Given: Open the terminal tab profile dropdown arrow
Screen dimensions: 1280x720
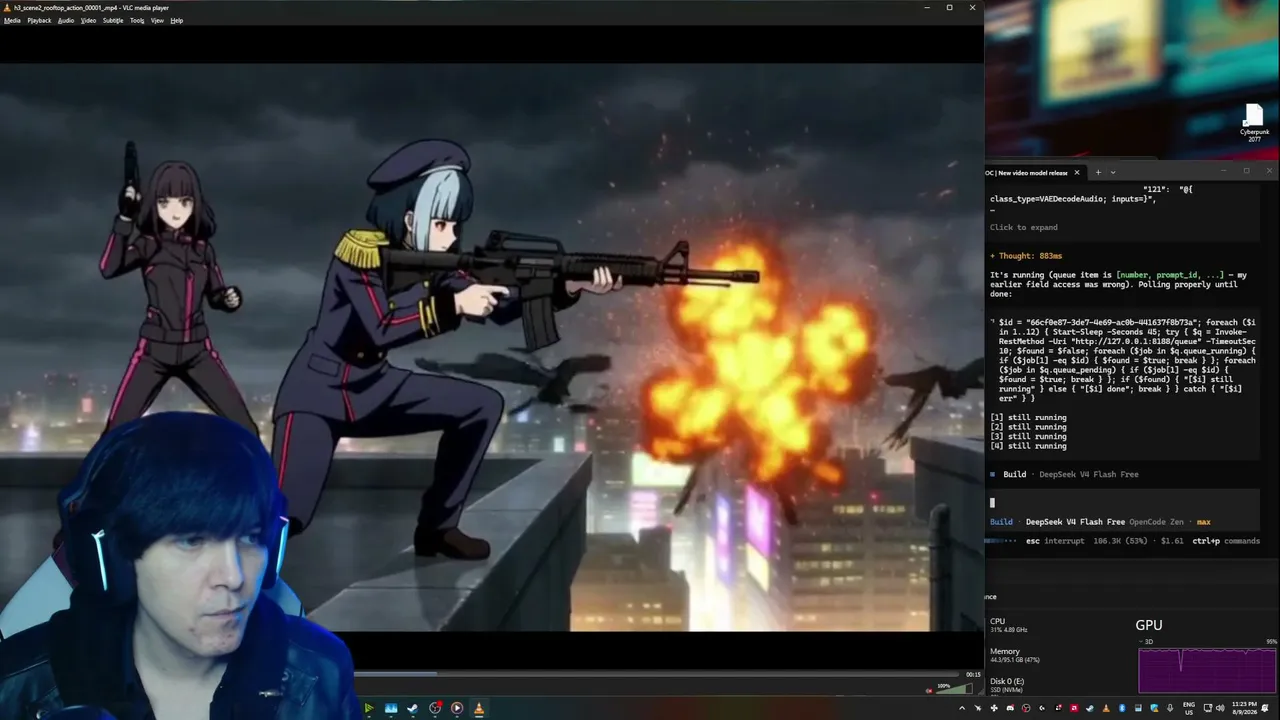Looking at the screenshot, I should pyautogui.click(x=1113, y=172).
